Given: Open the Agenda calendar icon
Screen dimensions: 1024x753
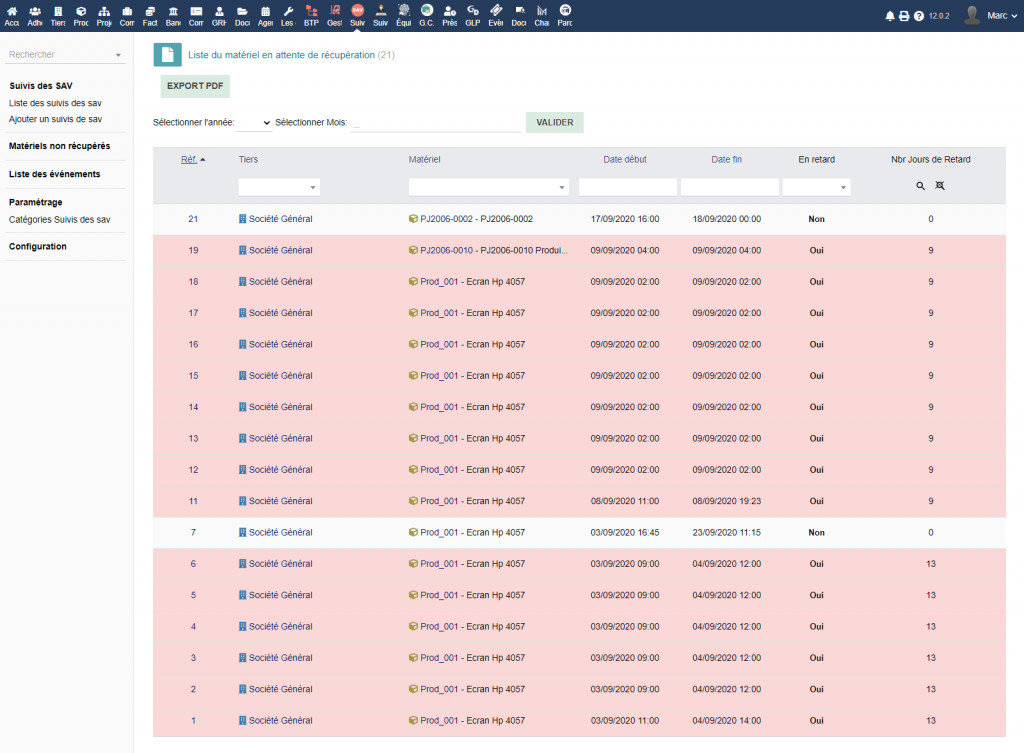Looking at the screenshot, I should 265,15.
